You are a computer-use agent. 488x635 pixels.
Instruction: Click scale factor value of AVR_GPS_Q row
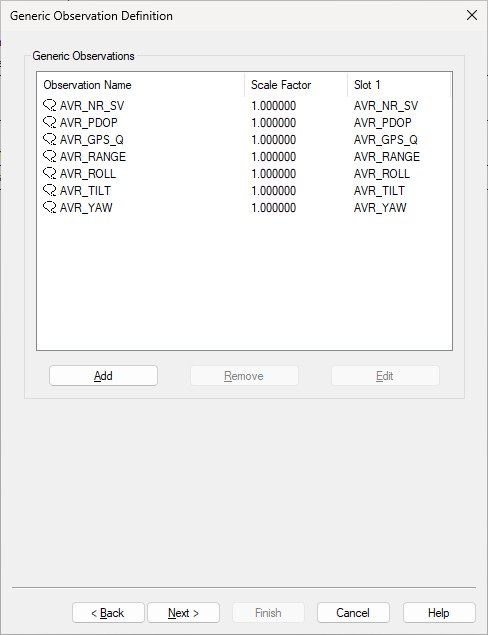(x=274, y=140)
